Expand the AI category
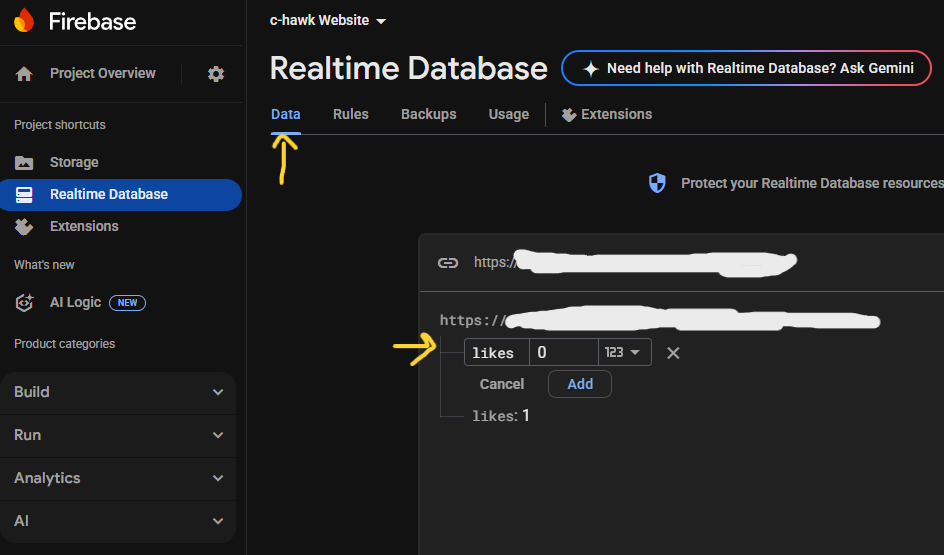 tap(118, 521)
